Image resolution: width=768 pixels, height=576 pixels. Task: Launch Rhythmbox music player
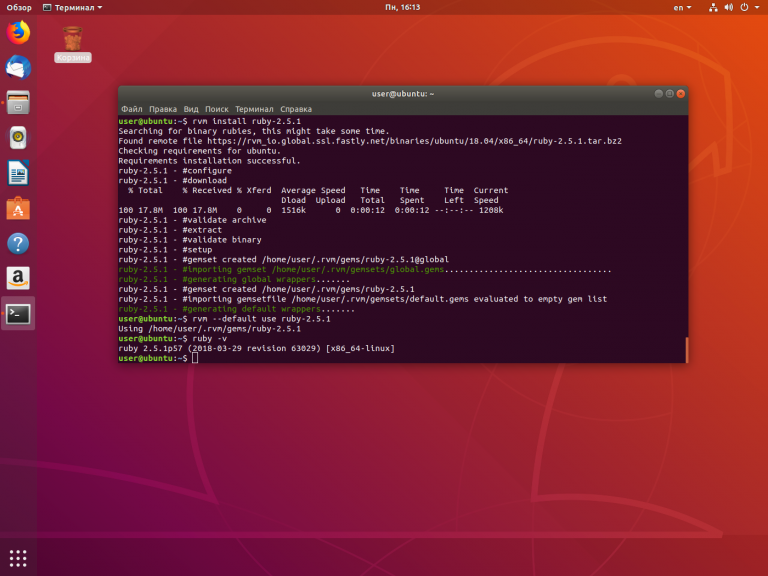(x=18, y=138)
